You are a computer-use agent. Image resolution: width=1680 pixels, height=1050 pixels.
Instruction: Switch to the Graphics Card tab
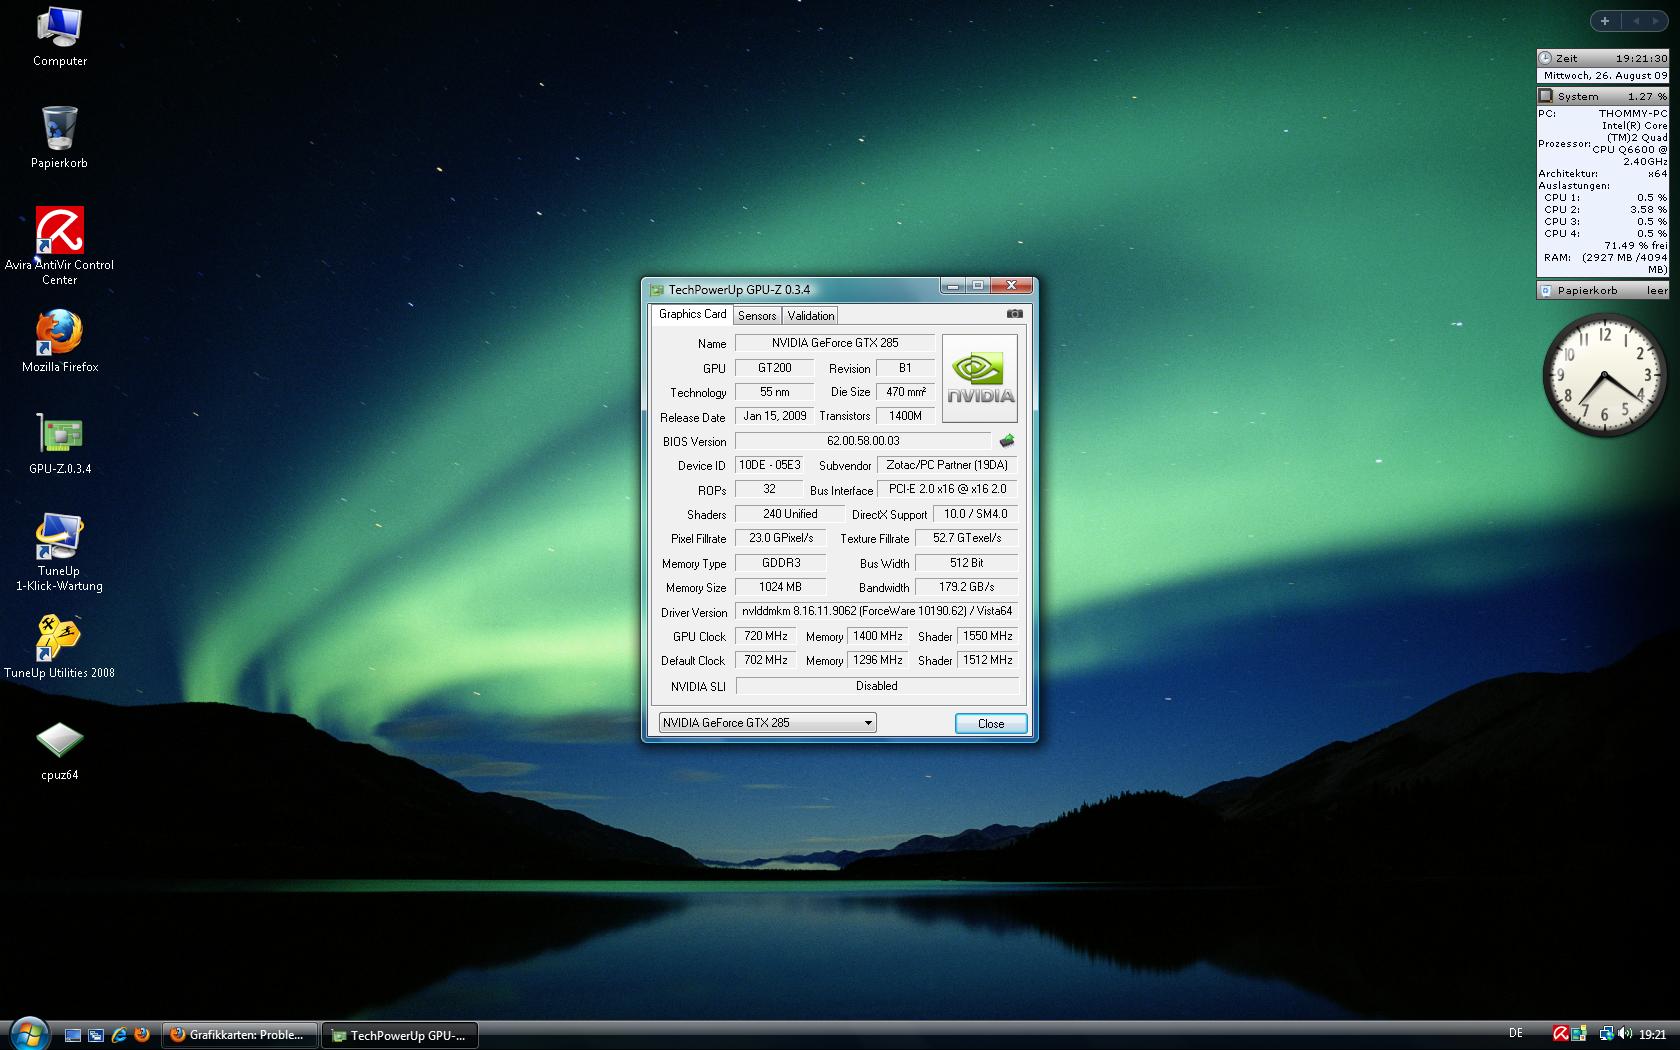click(x=692, y=314)
